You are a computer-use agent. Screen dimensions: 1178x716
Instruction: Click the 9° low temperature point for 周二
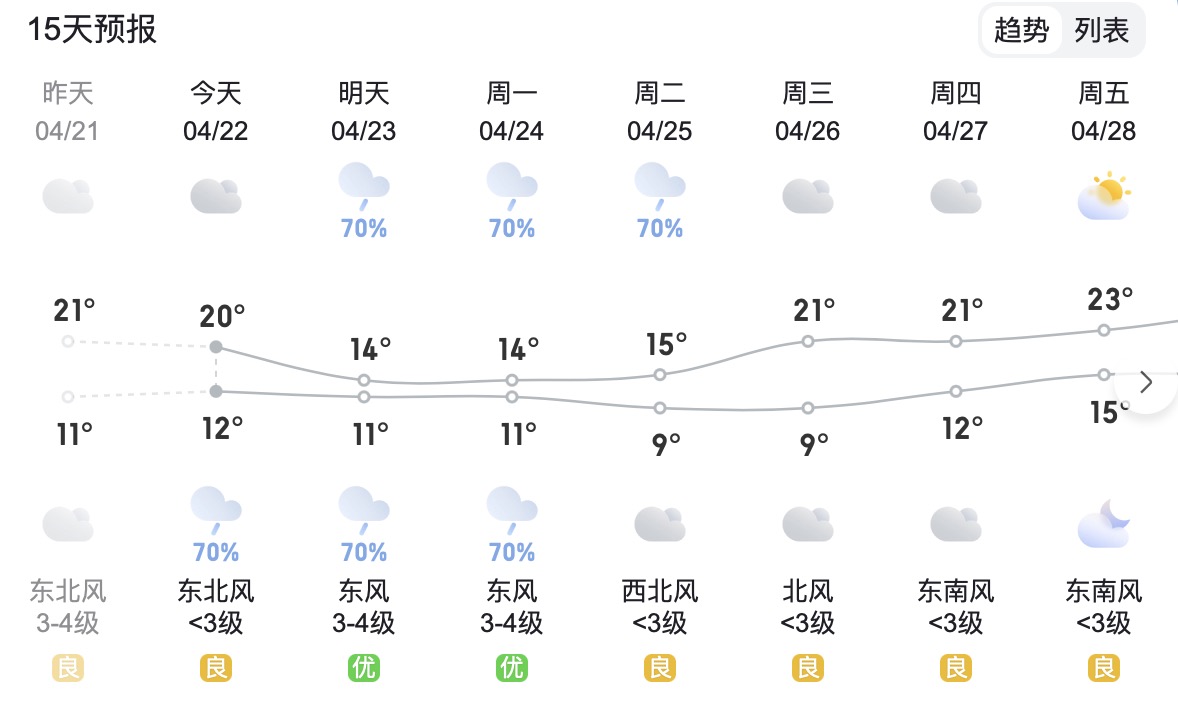click(660, 408)
